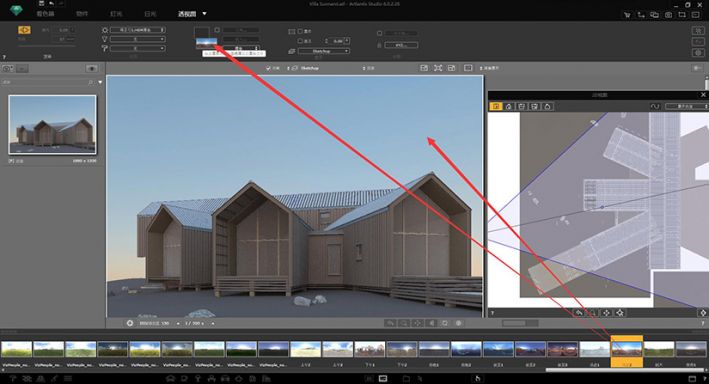Screen dimensions: 709x384
Task: Switch to the third inspector tab
Action: pyautogui.click(x=116, y=14)
